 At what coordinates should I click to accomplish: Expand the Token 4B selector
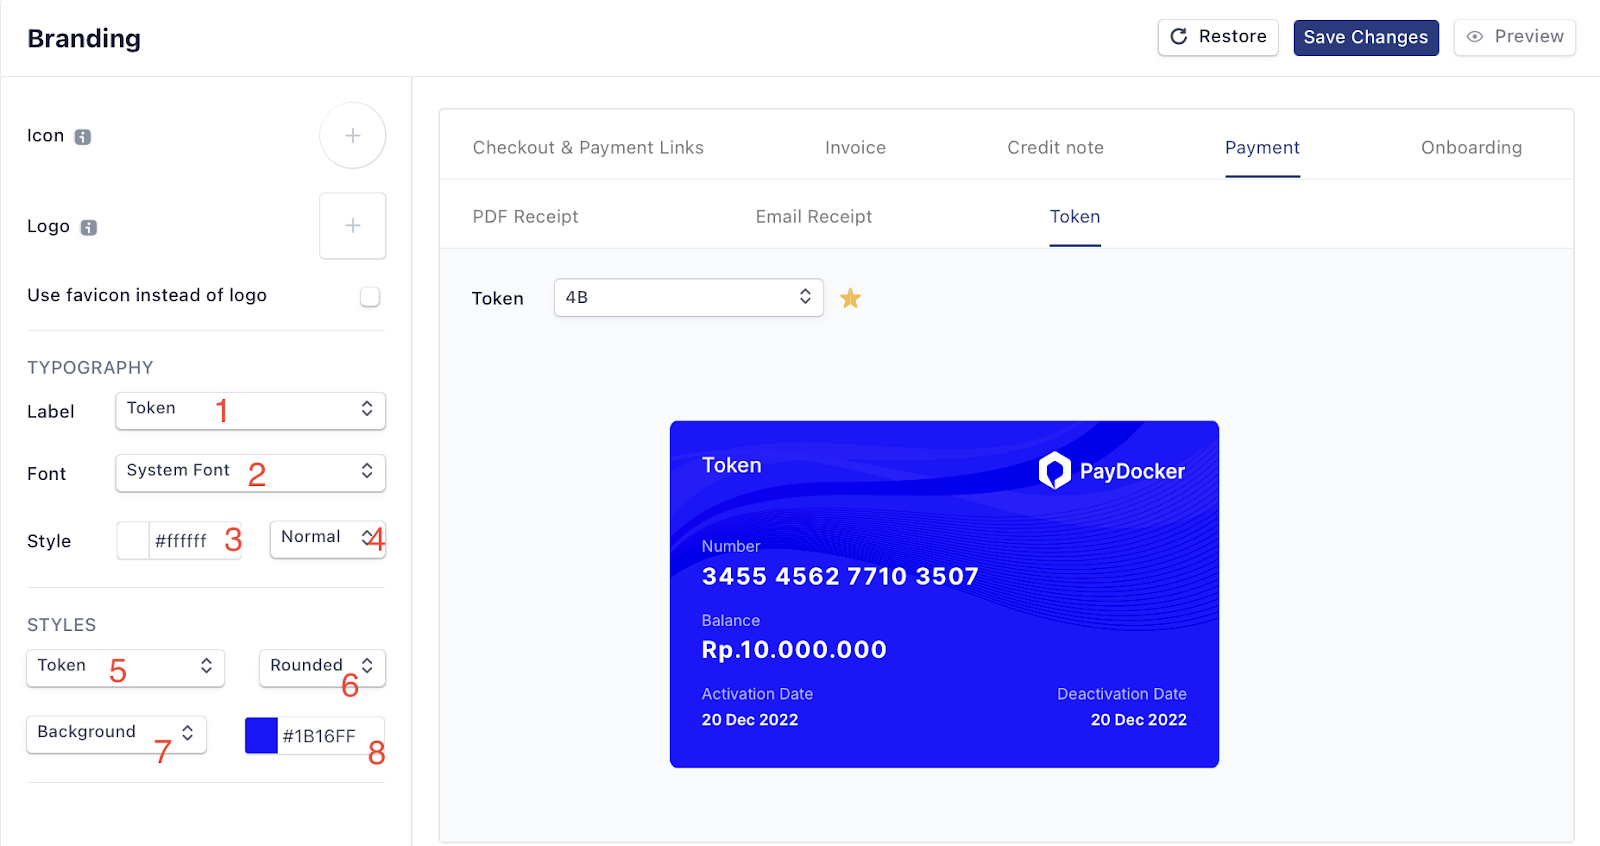(x=688, y=297)
